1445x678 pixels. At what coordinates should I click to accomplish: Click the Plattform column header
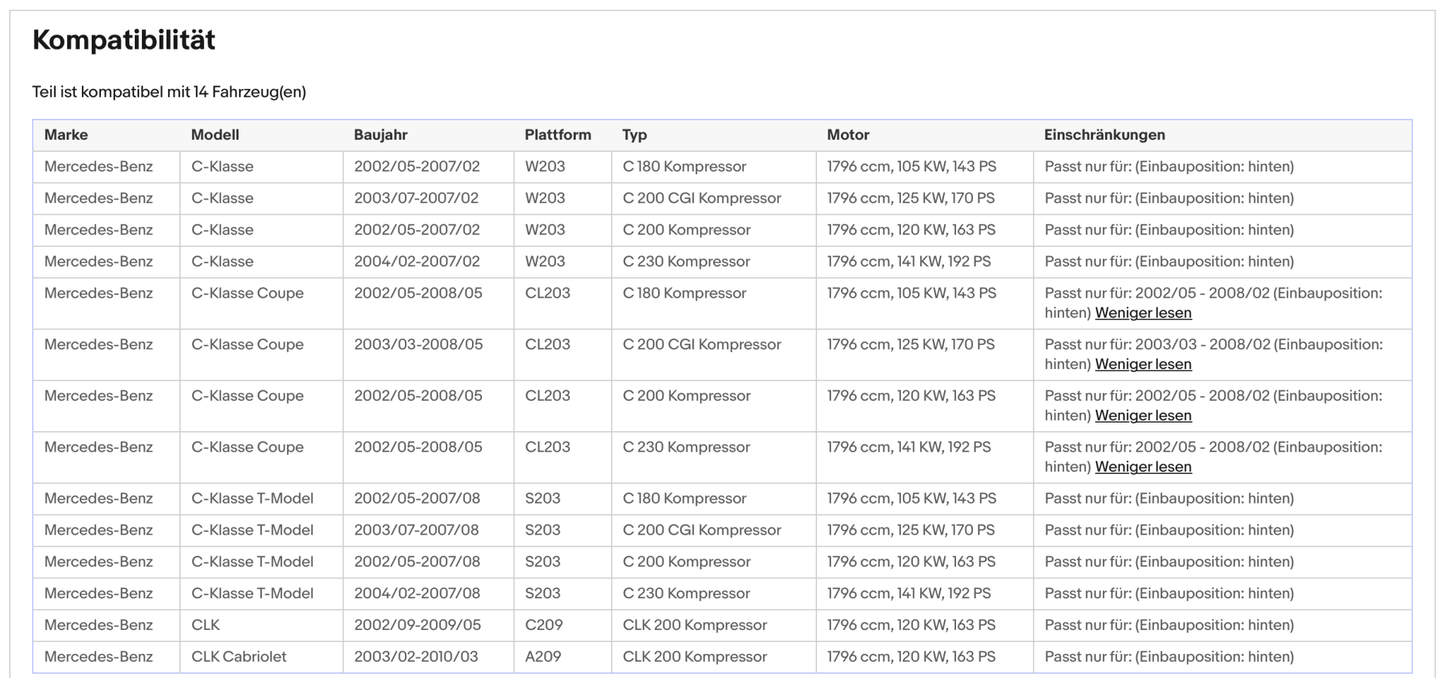(x=557, y=135)
